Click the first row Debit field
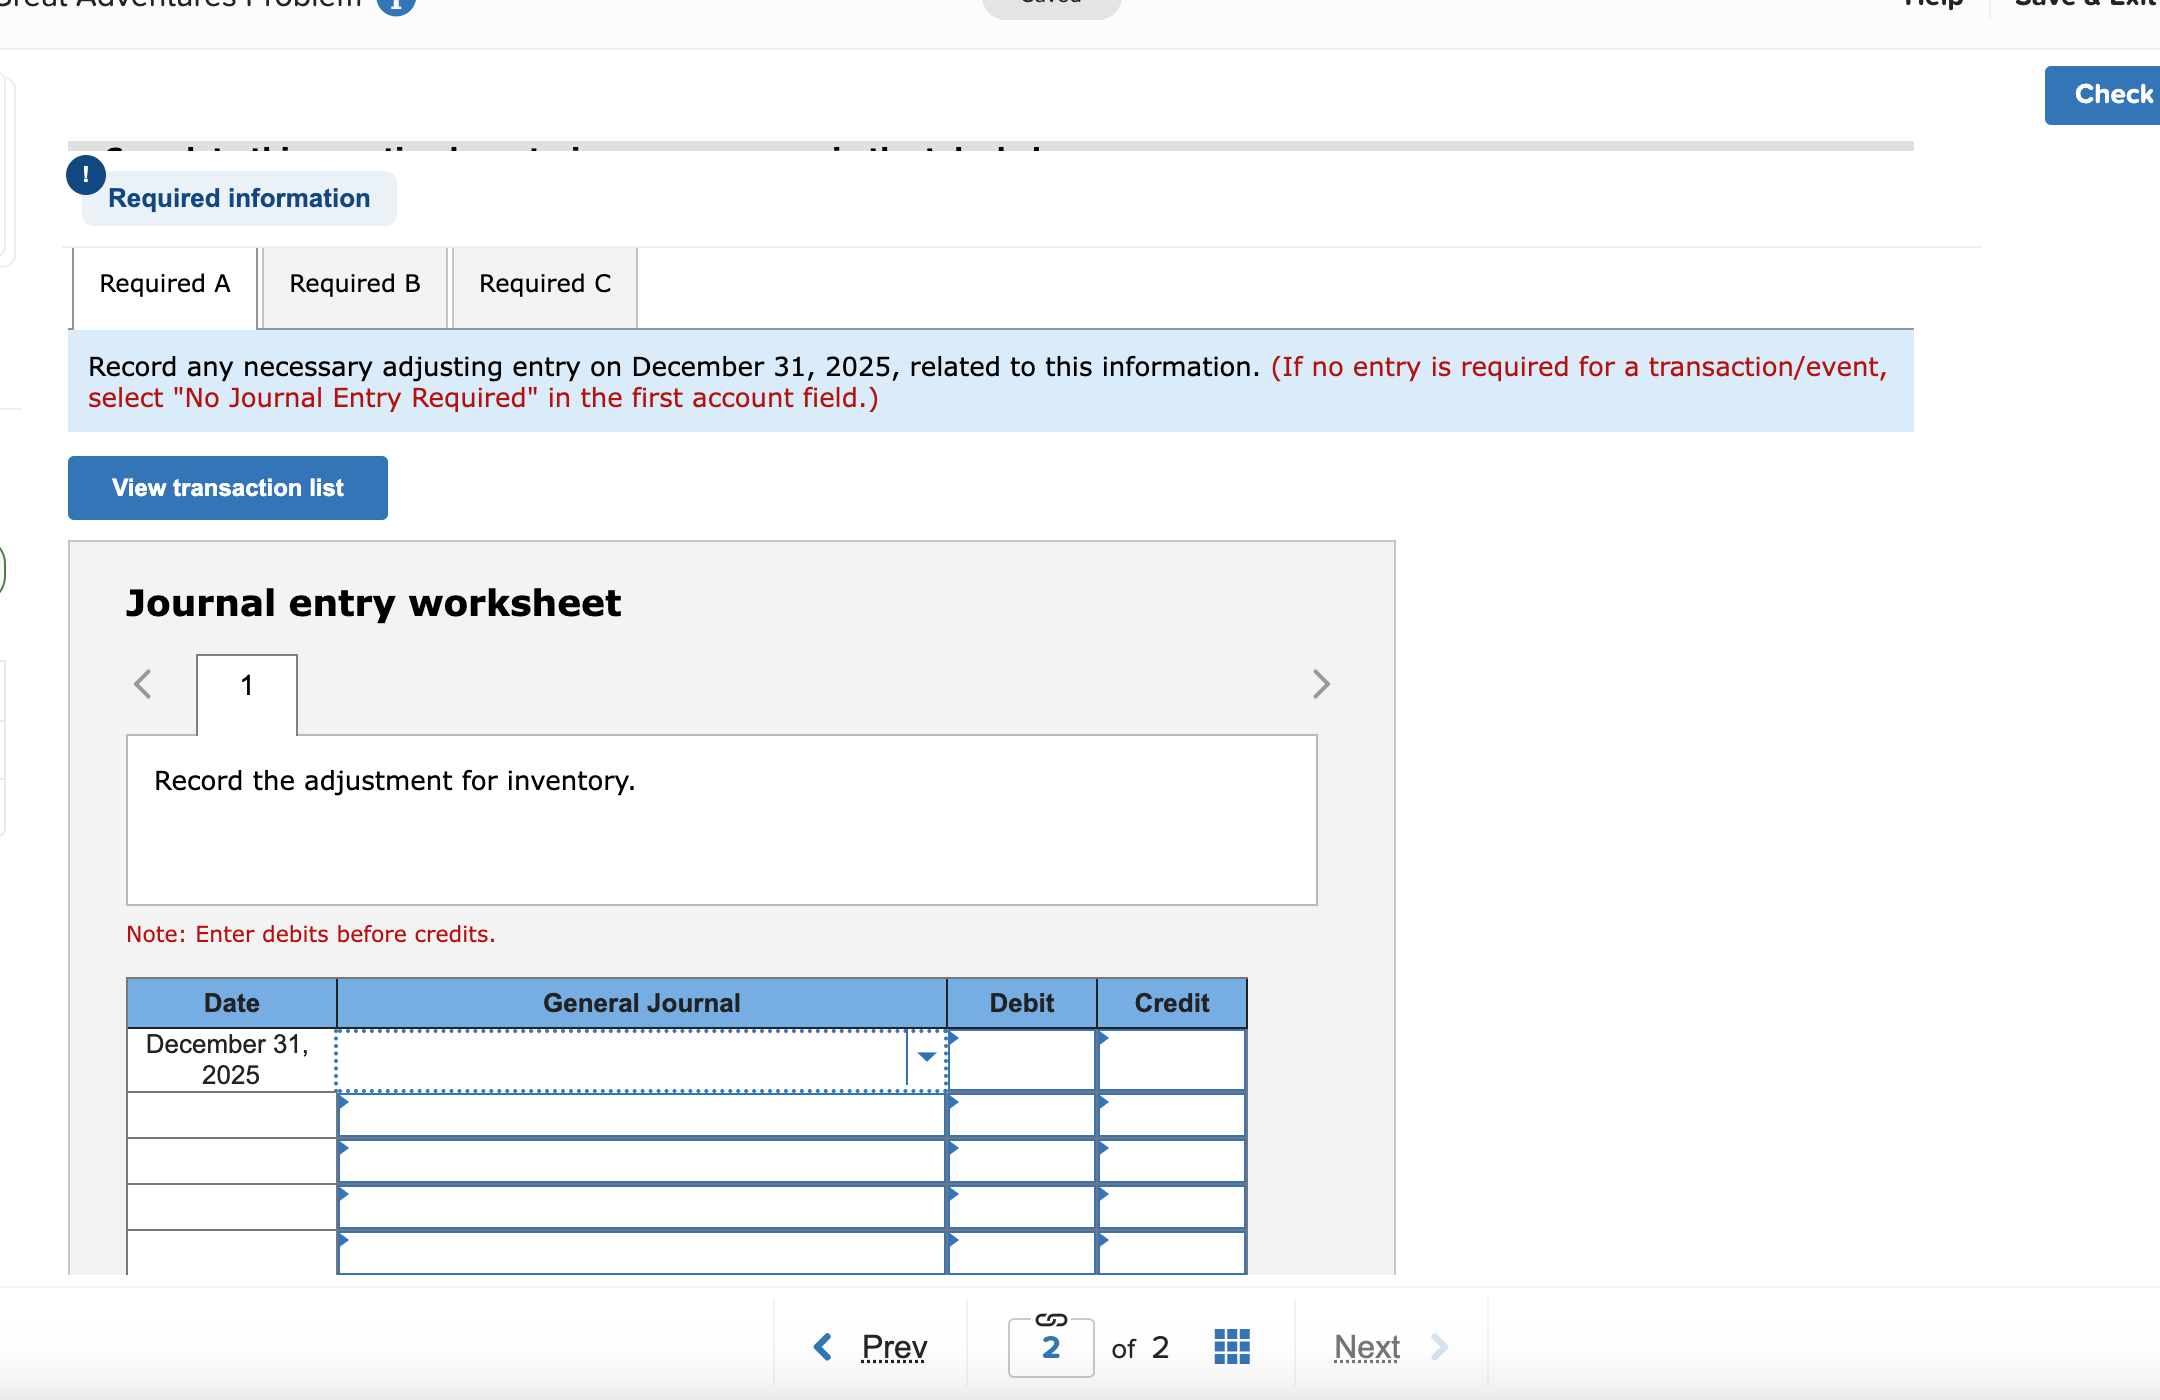Viewport: 2160px width, 1400px height. click(1021, 1060)
